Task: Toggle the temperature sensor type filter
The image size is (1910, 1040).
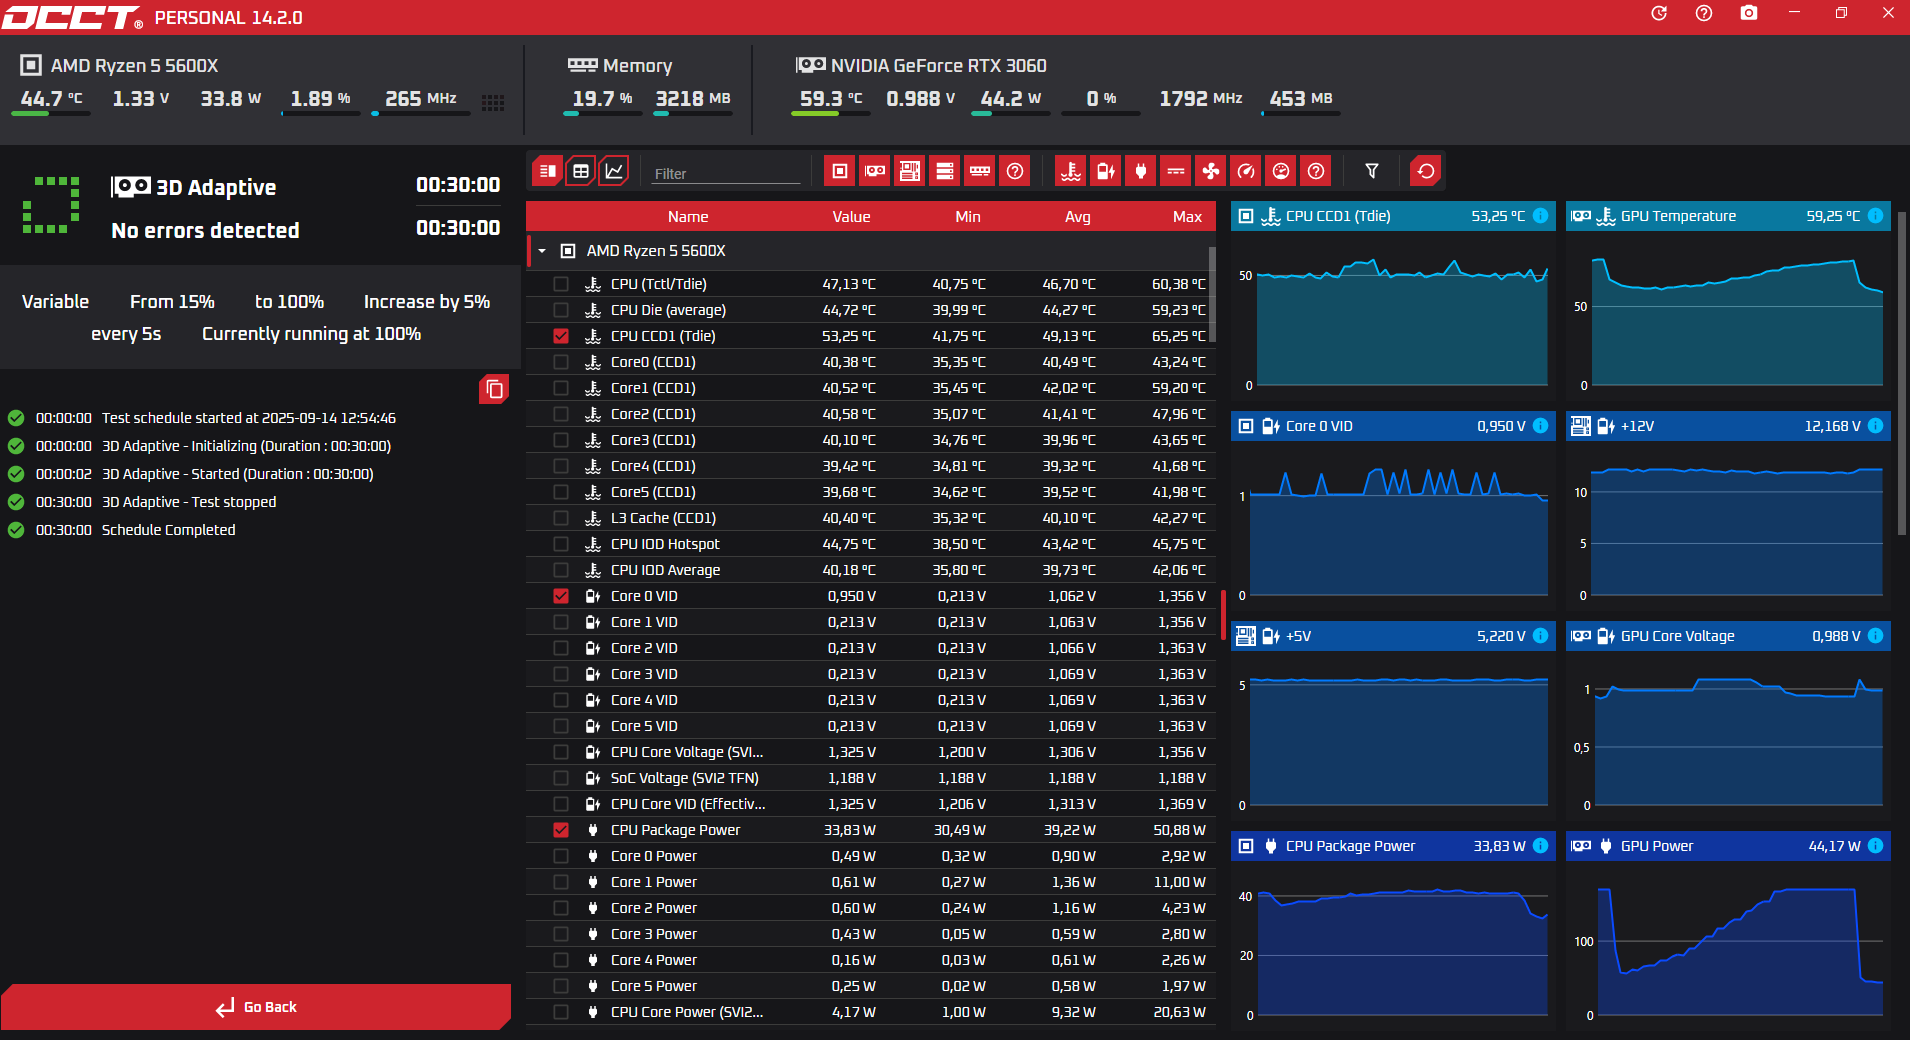Action: 1071,171
